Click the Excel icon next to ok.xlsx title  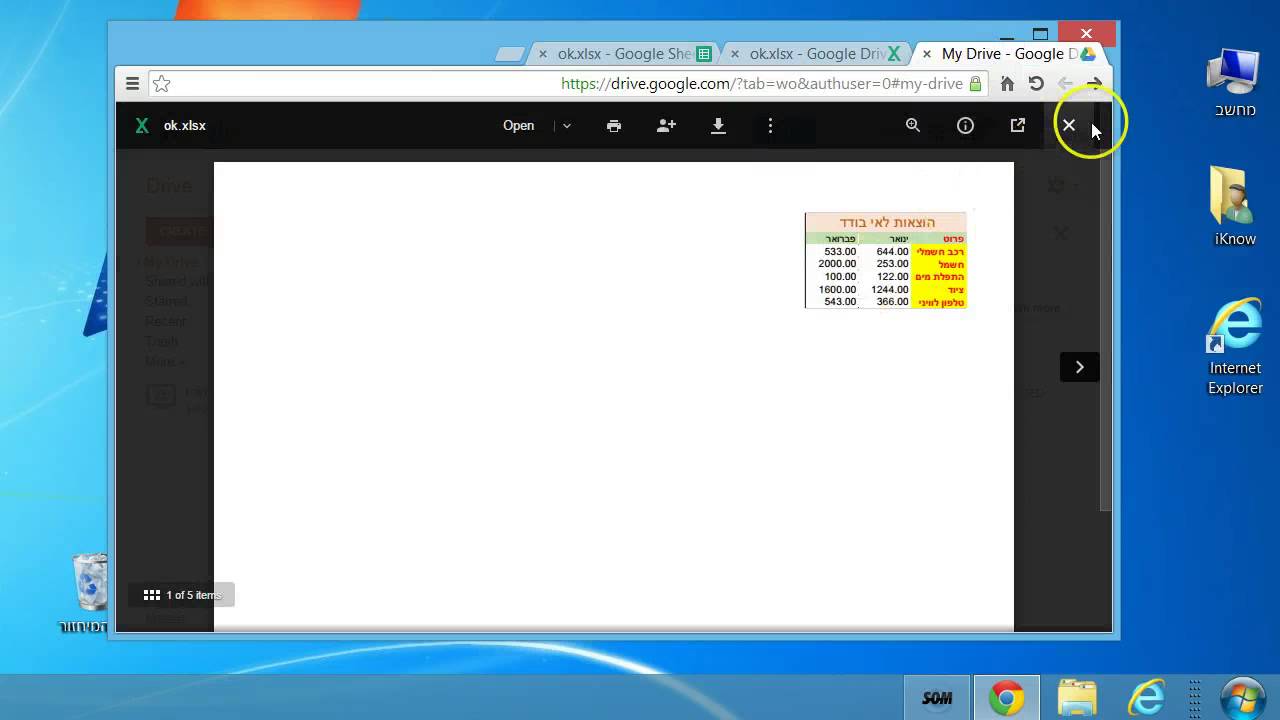pos(142,126)
